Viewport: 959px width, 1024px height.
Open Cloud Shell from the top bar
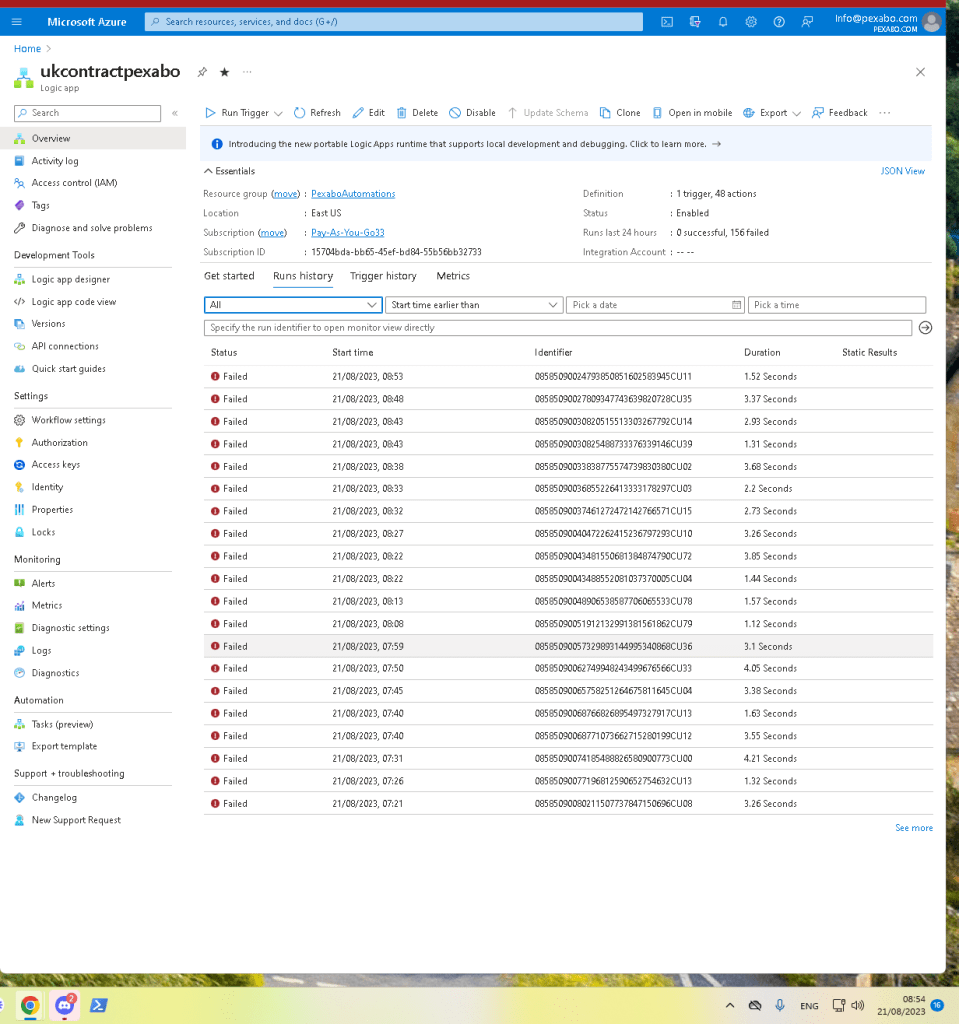pyautogui.click(x=666, y=22)
